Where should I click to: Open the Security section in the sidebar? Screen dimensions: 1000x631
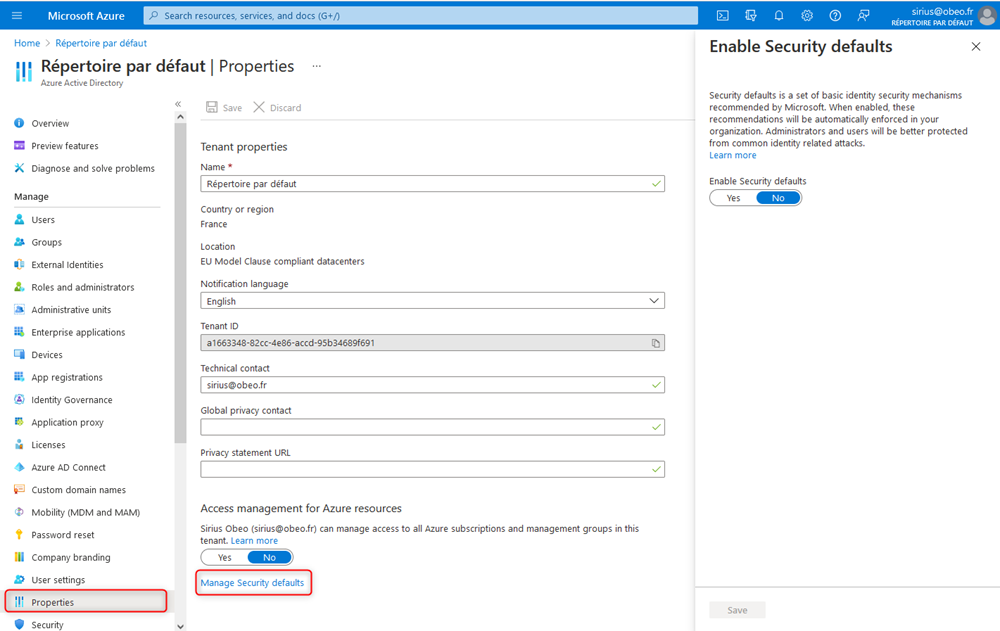point(49,623)
